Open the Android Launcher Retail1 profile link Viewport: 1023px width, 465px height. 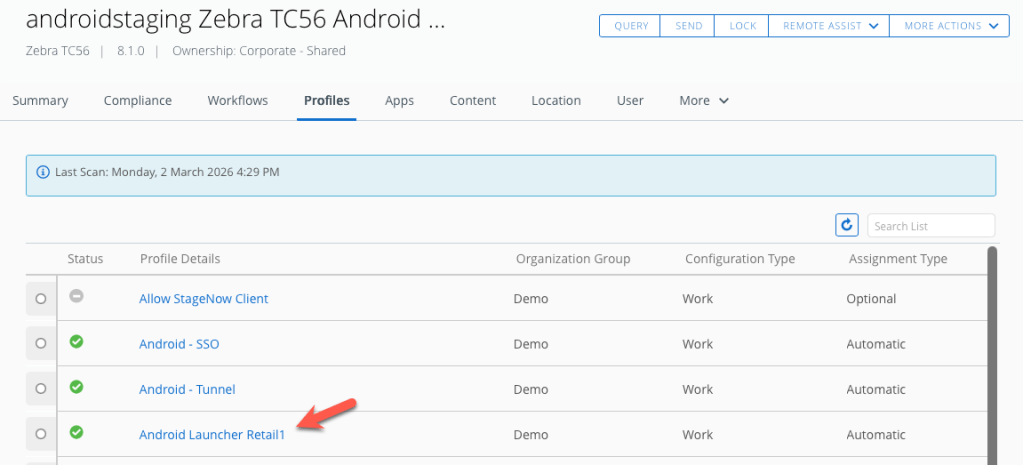212,434
